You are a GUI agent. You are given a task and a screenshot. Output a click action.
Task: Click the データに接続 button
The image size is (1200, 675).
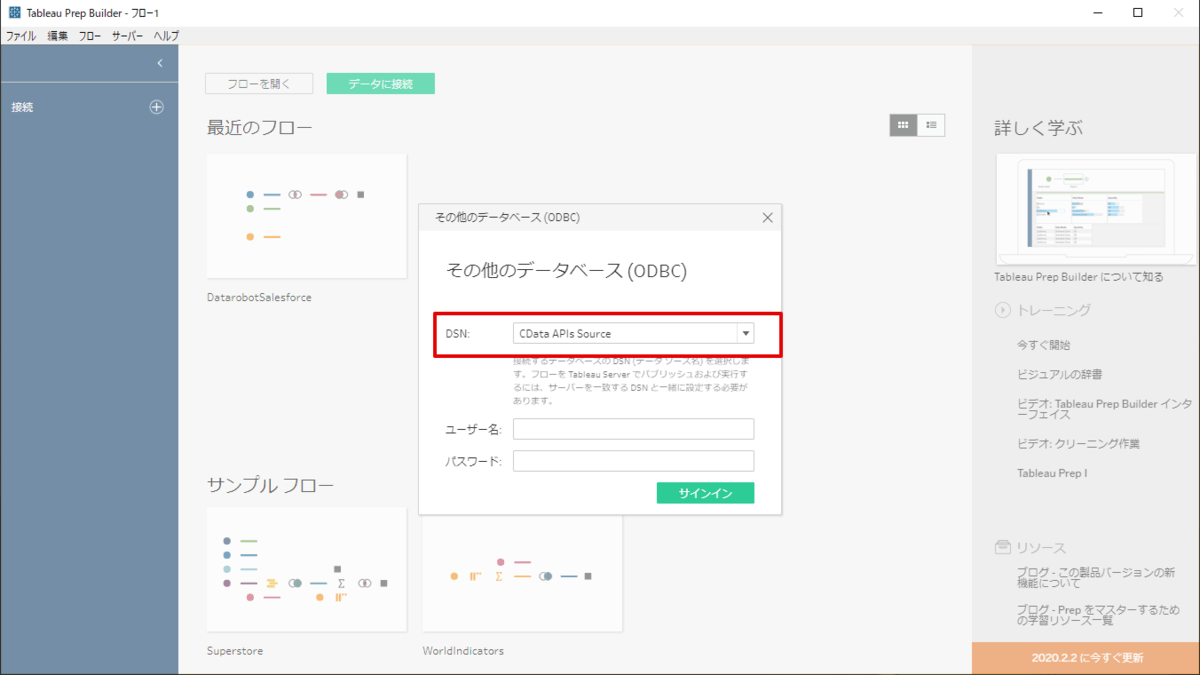click(381, 84)
